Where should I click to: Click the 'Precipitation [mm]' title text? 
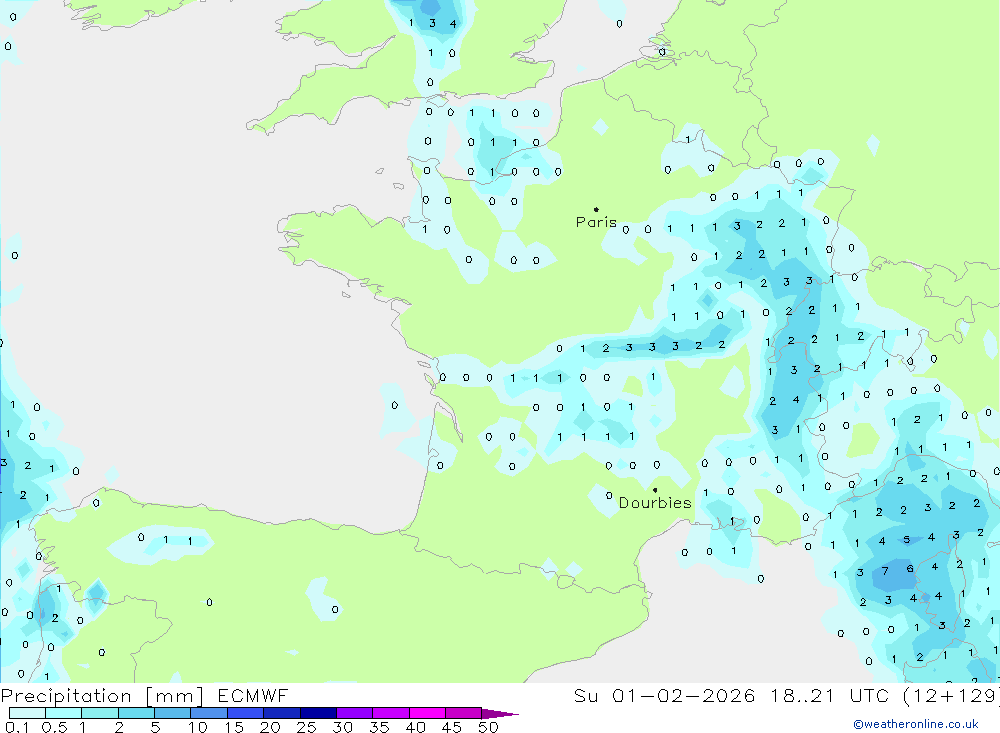[102, 695]
